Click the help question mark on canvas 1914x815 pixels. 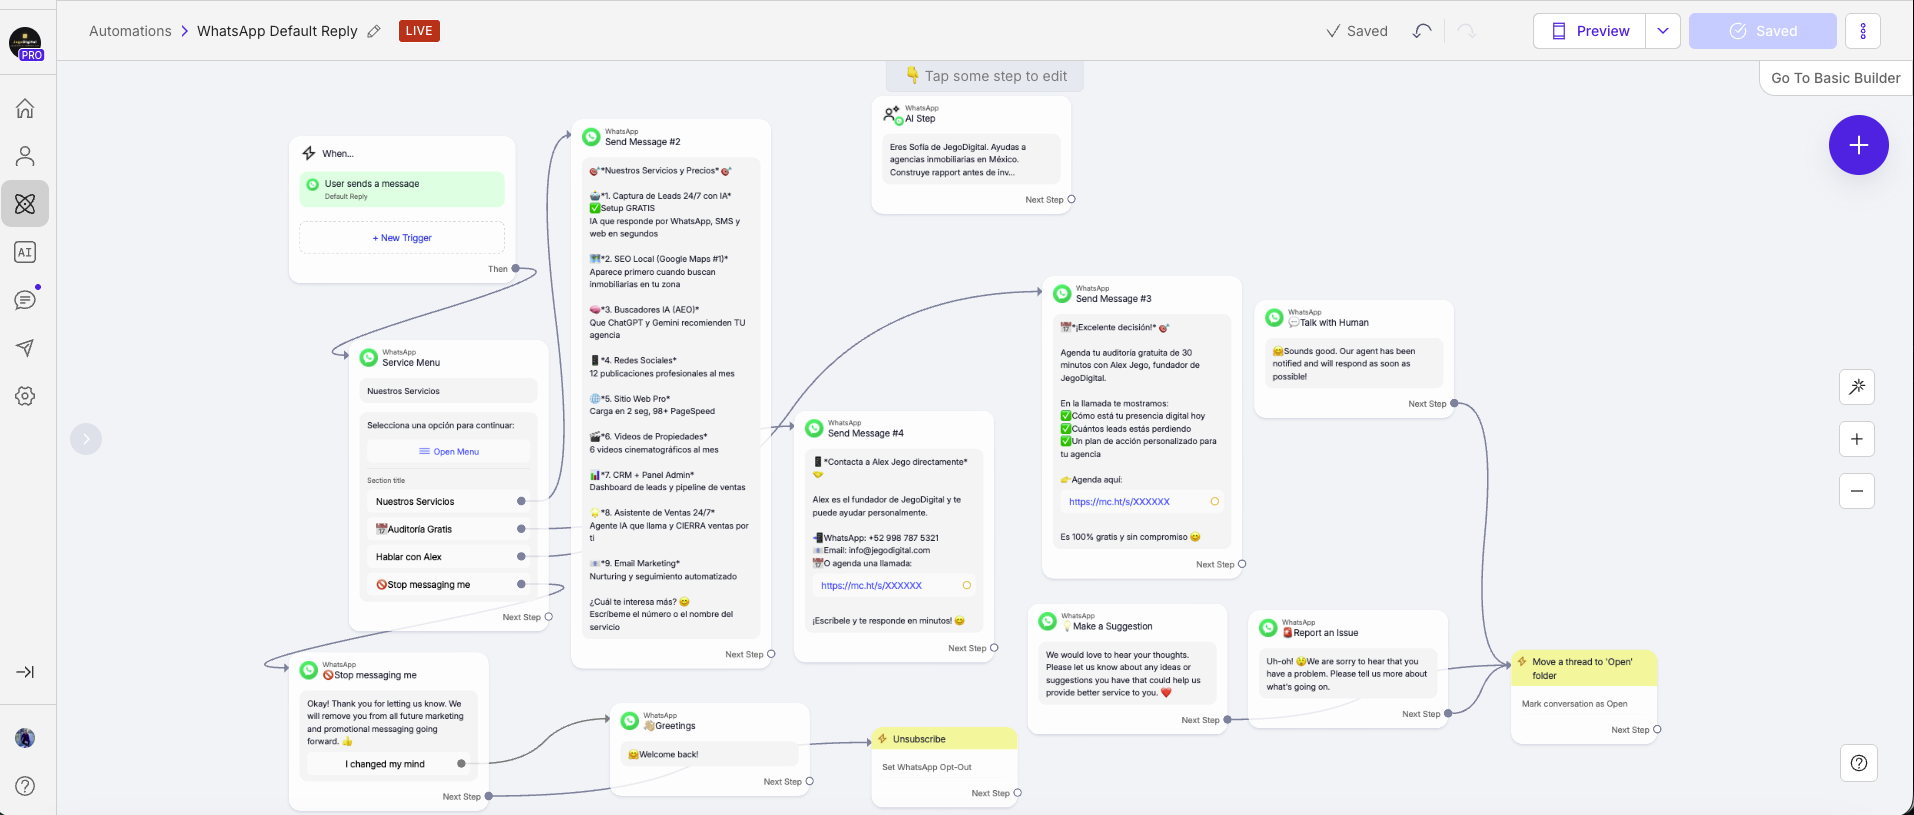[1858, 763]
